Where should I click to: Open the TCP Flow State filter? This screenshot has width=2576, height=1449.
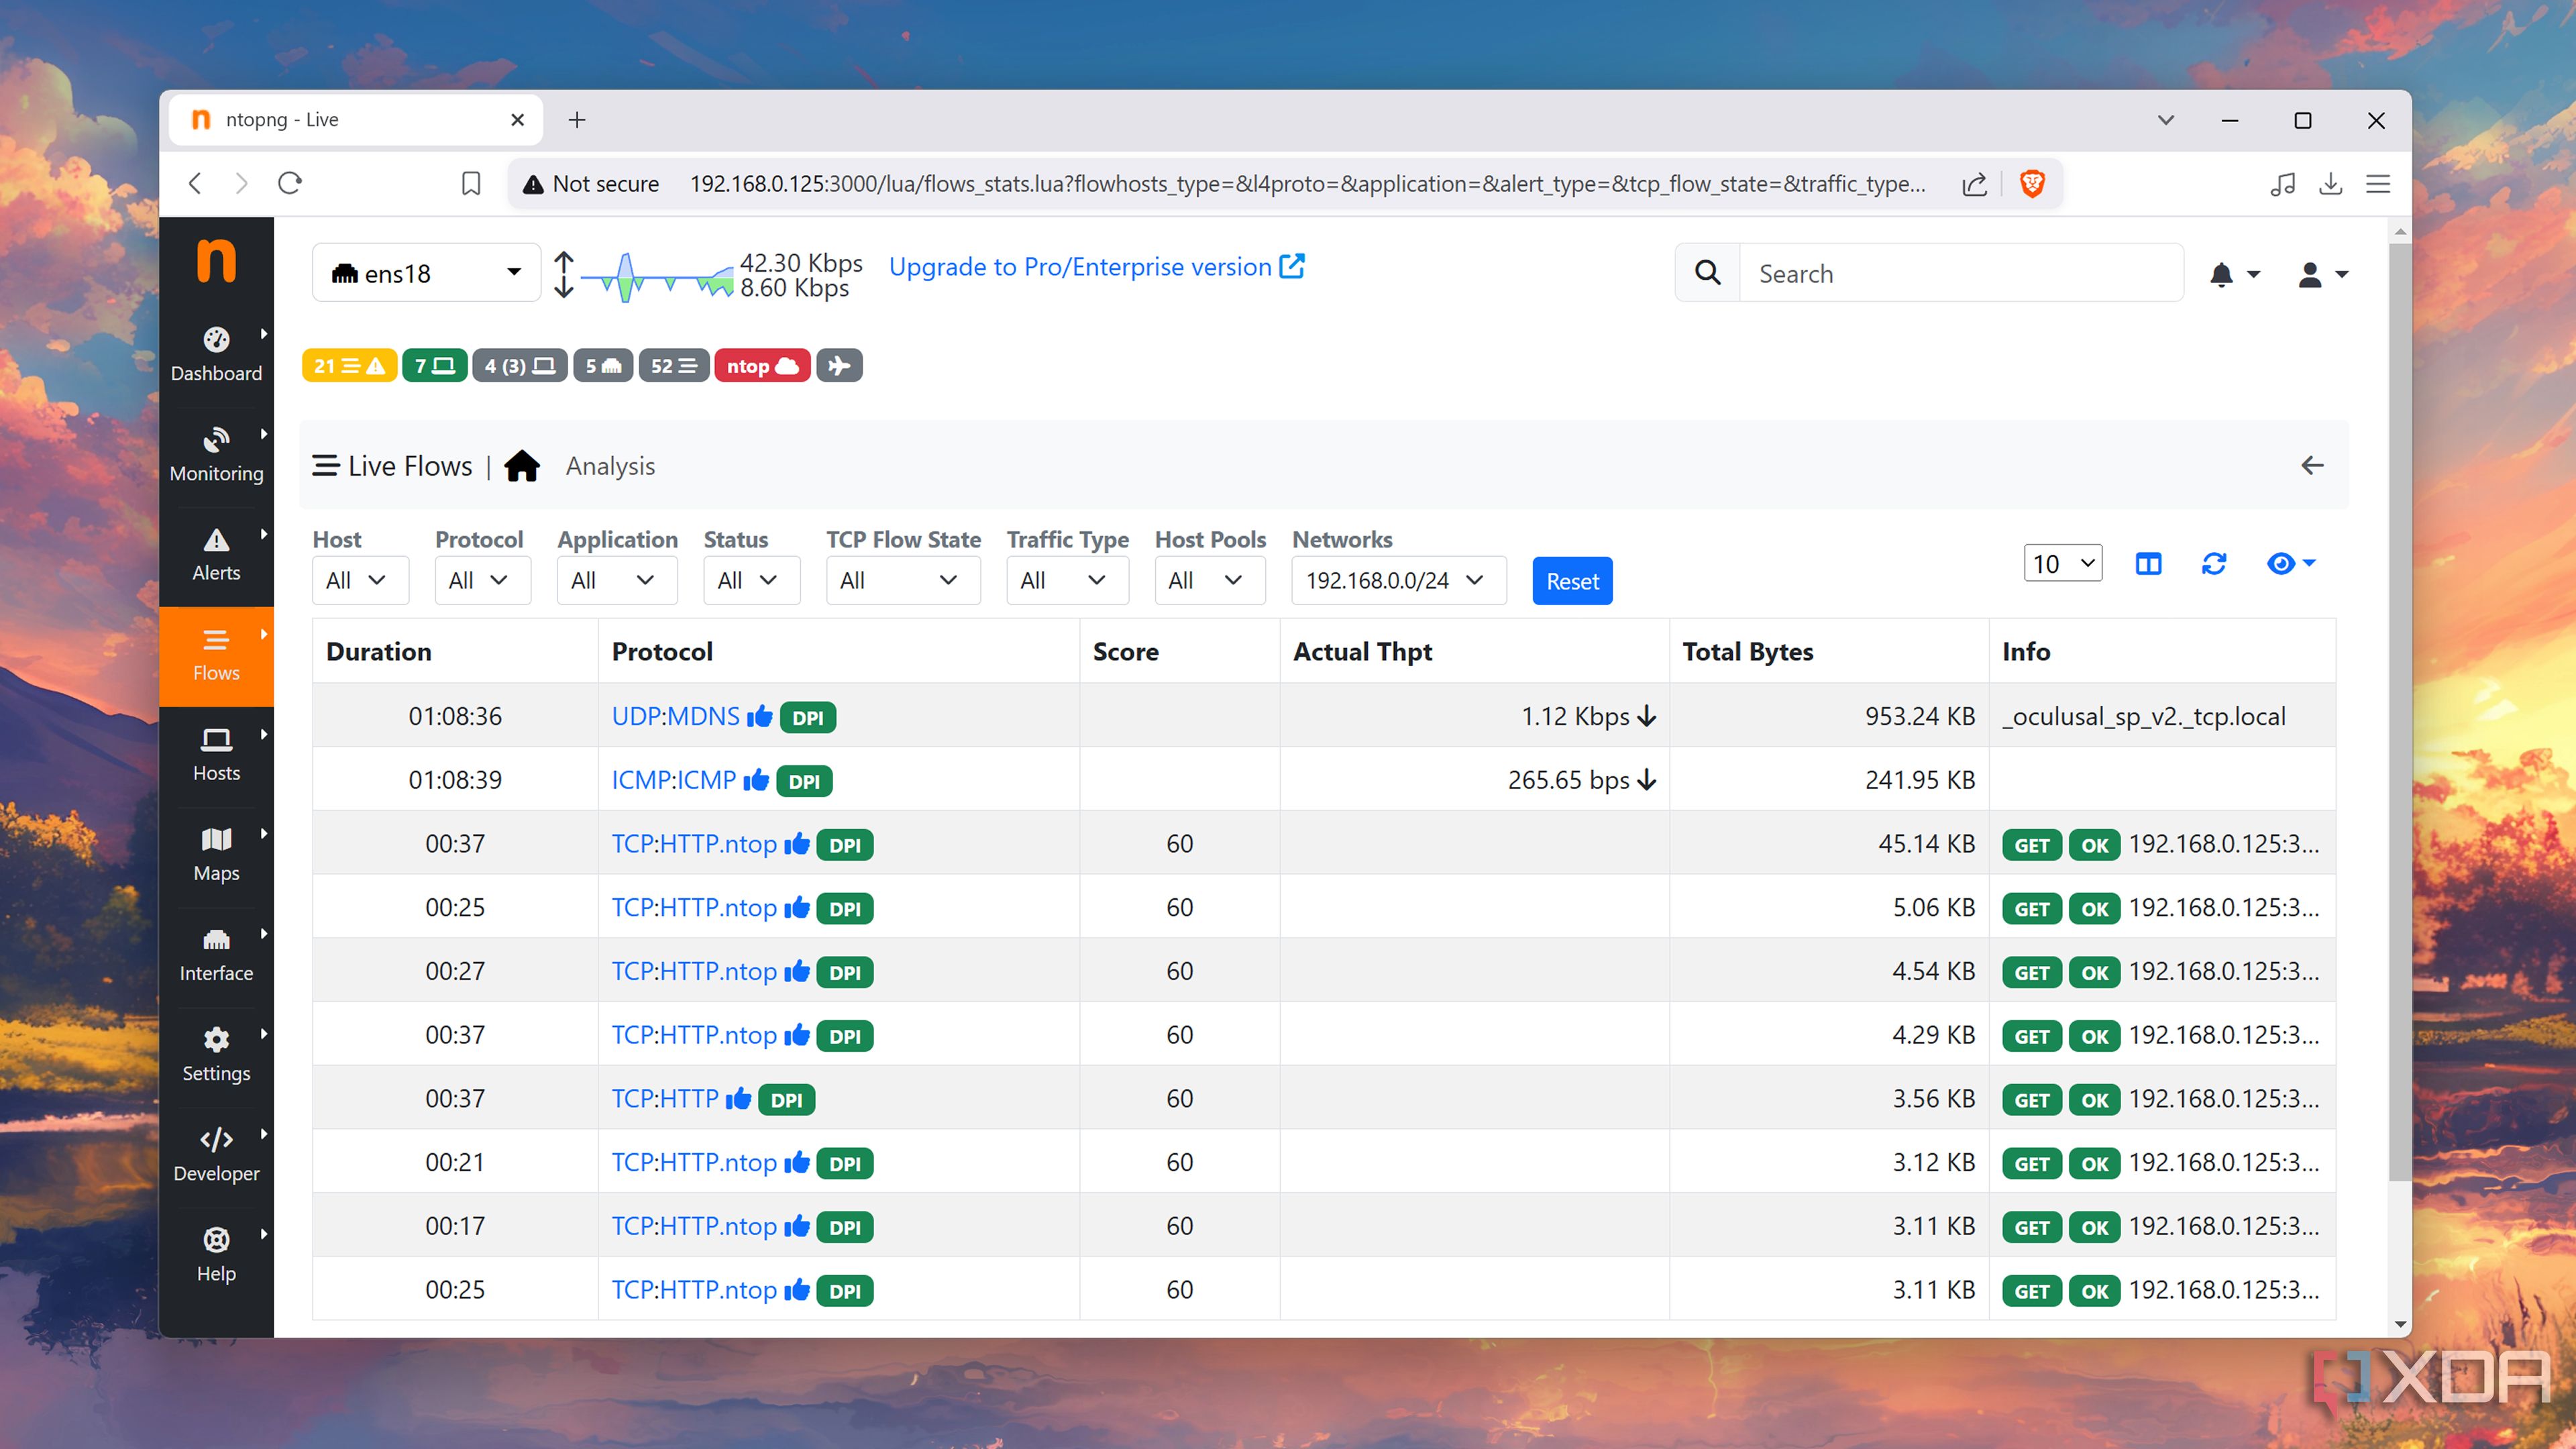[902, 580]
